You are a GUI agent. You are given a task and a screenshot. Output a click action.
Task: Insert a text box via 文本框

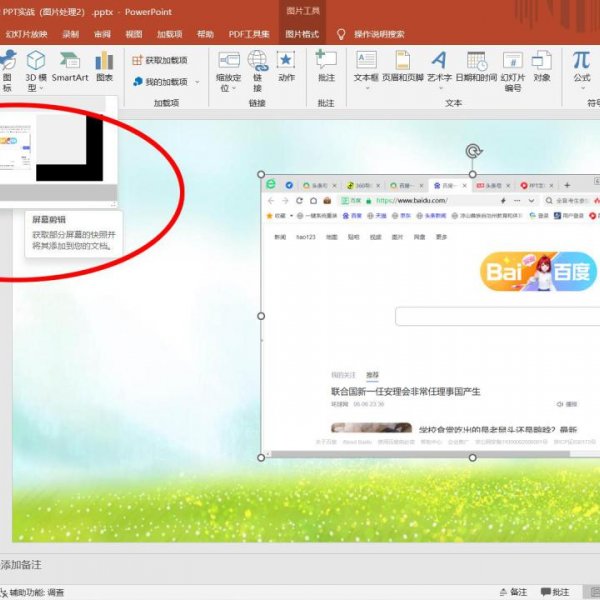366,64
